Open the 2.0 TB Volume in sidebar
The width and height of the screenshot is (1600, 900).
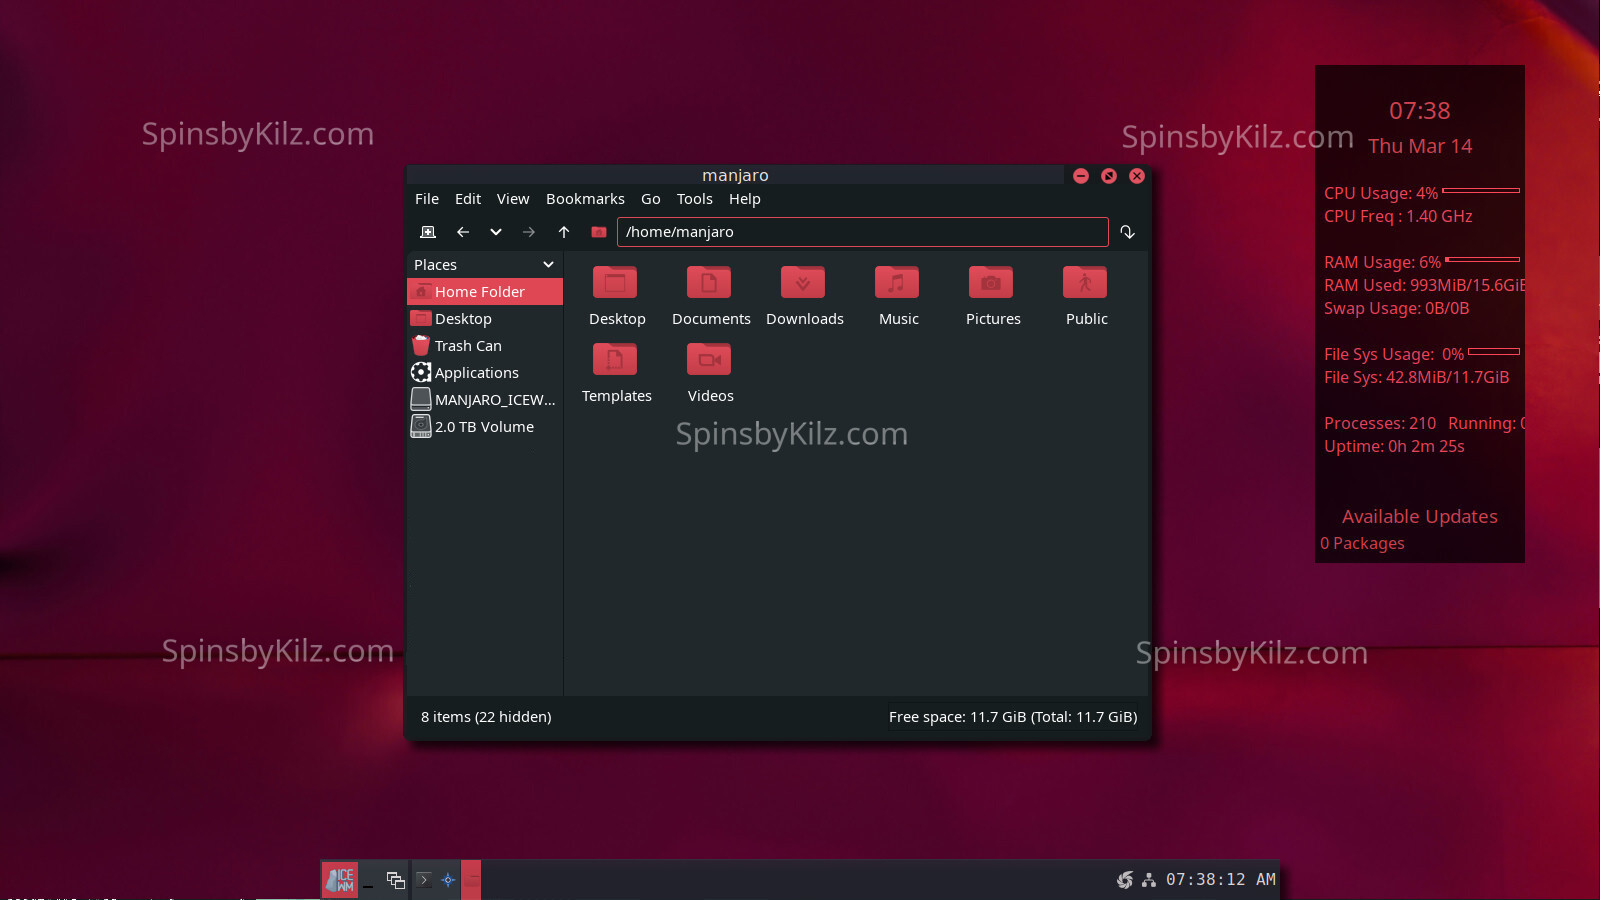[x=484, y=427]
